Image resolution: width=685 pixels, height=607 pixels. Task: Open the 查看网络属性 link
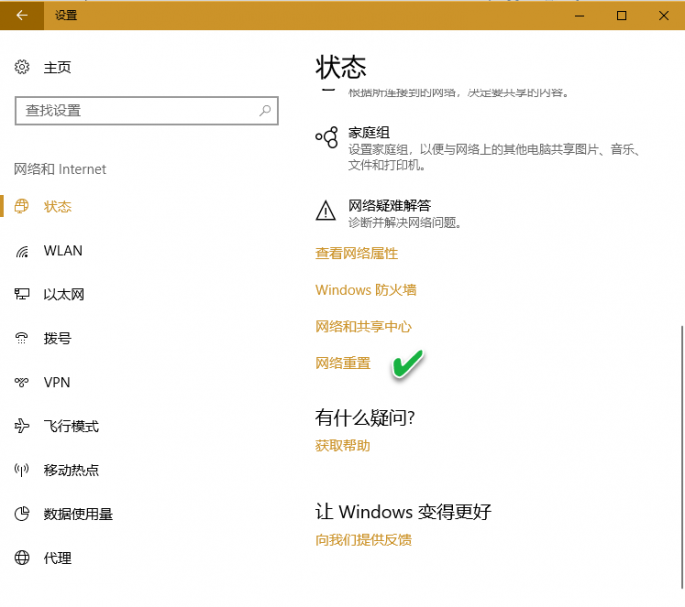click(x=356, y=253)
